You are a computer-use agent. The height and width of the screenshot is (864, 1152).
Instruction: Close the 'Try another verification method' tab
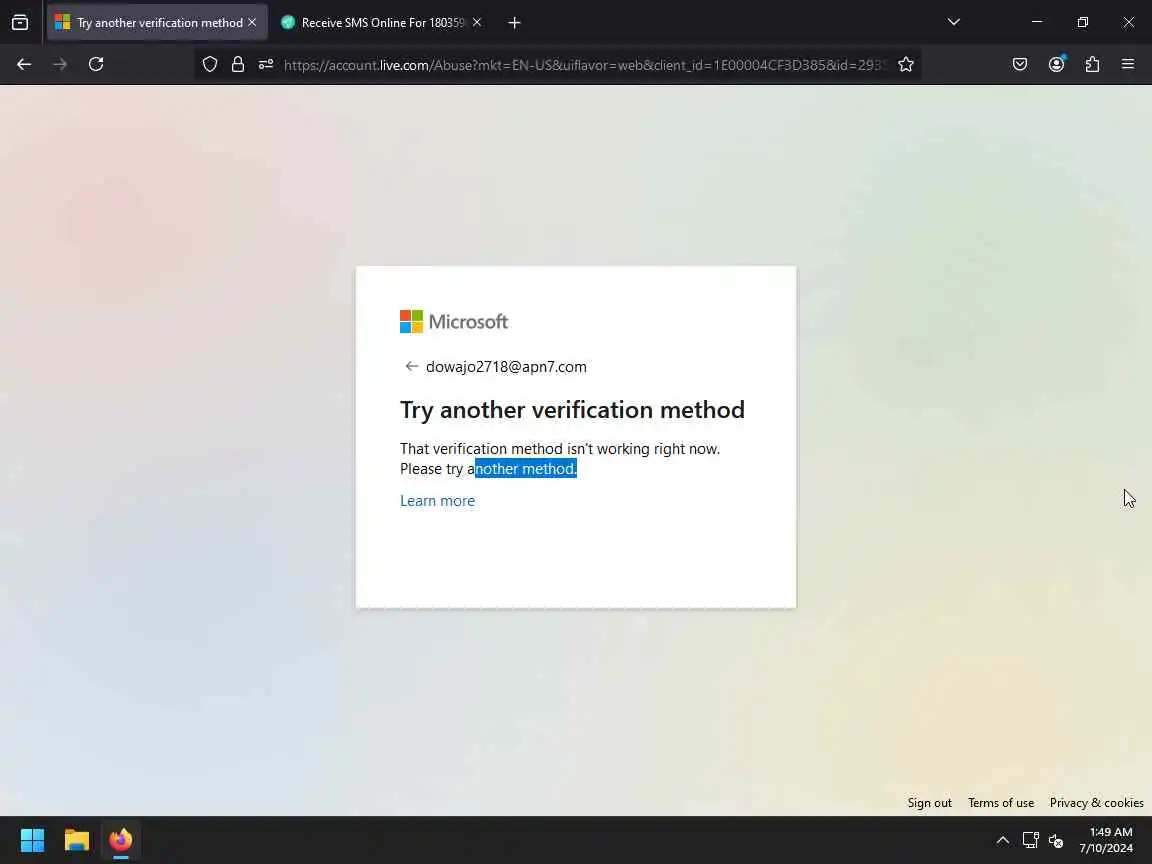click(252, 22)
